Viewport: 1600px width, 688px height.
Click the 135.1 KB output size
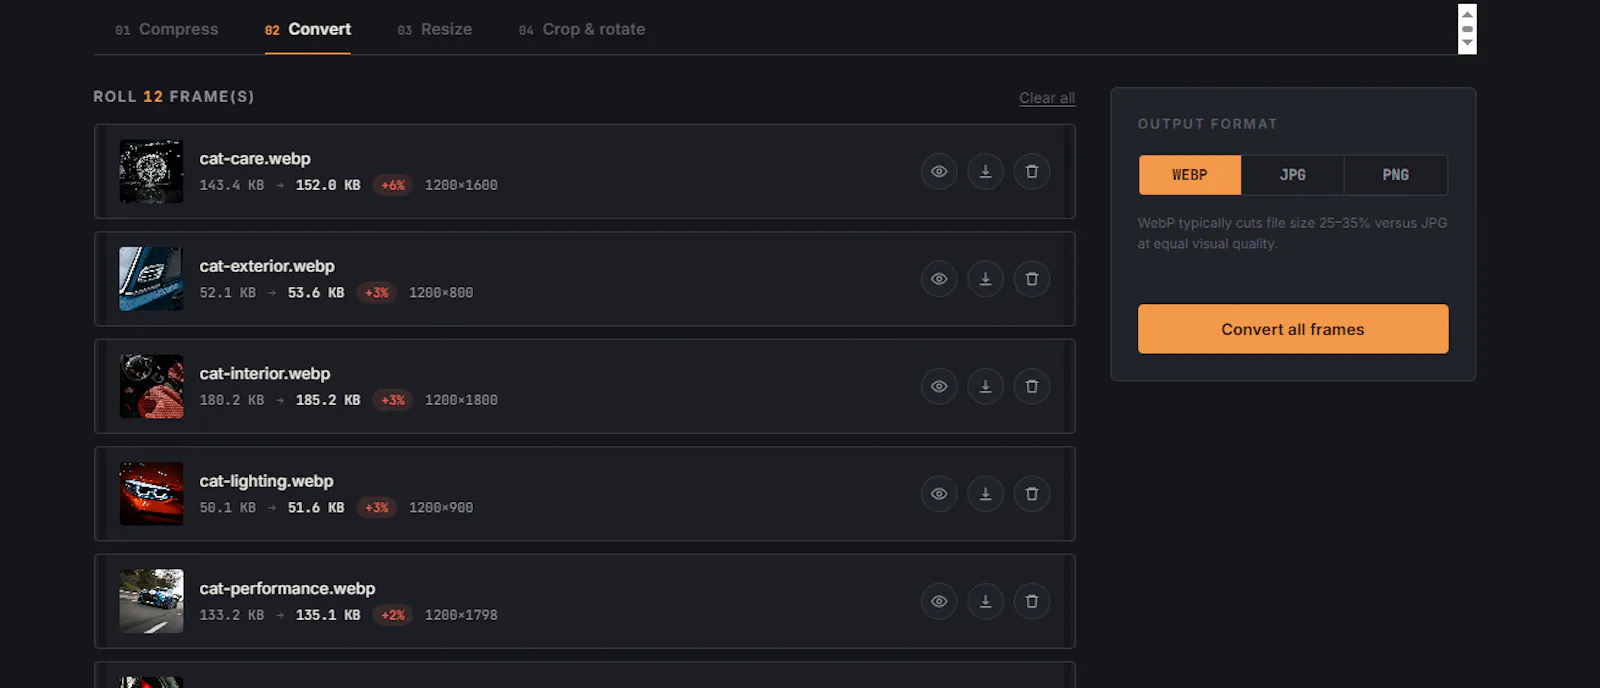(328, 615)
